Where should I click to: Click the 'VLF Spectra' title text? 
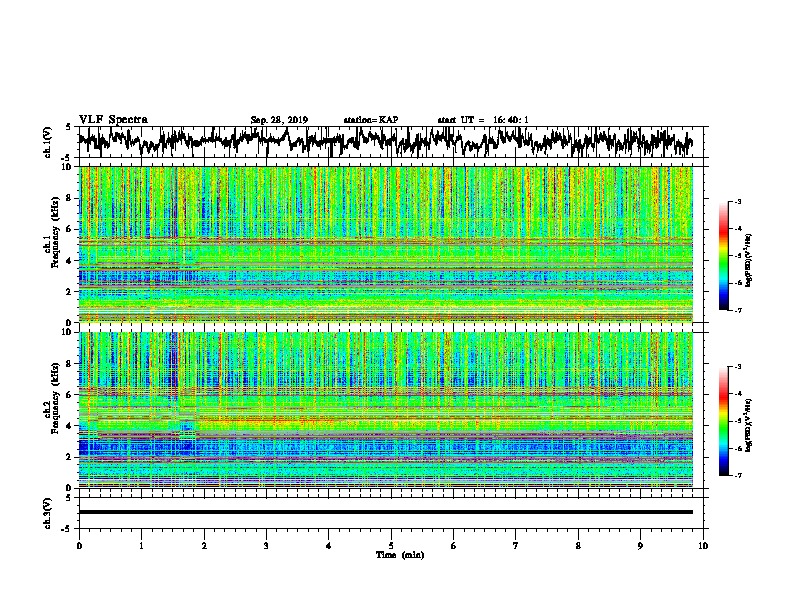pos(113,120)
